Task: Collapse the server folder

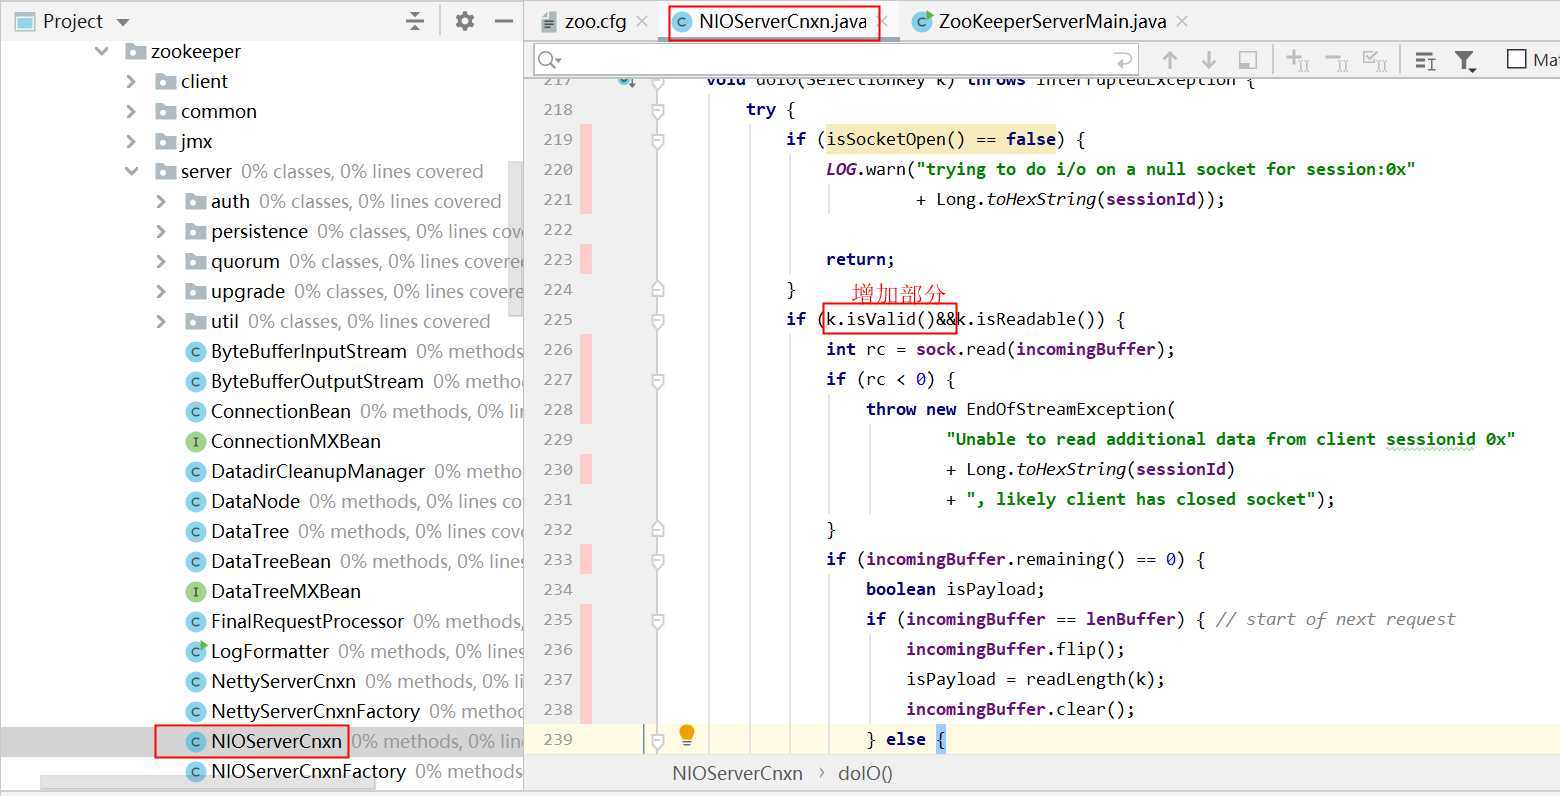Action: [131, 171]
